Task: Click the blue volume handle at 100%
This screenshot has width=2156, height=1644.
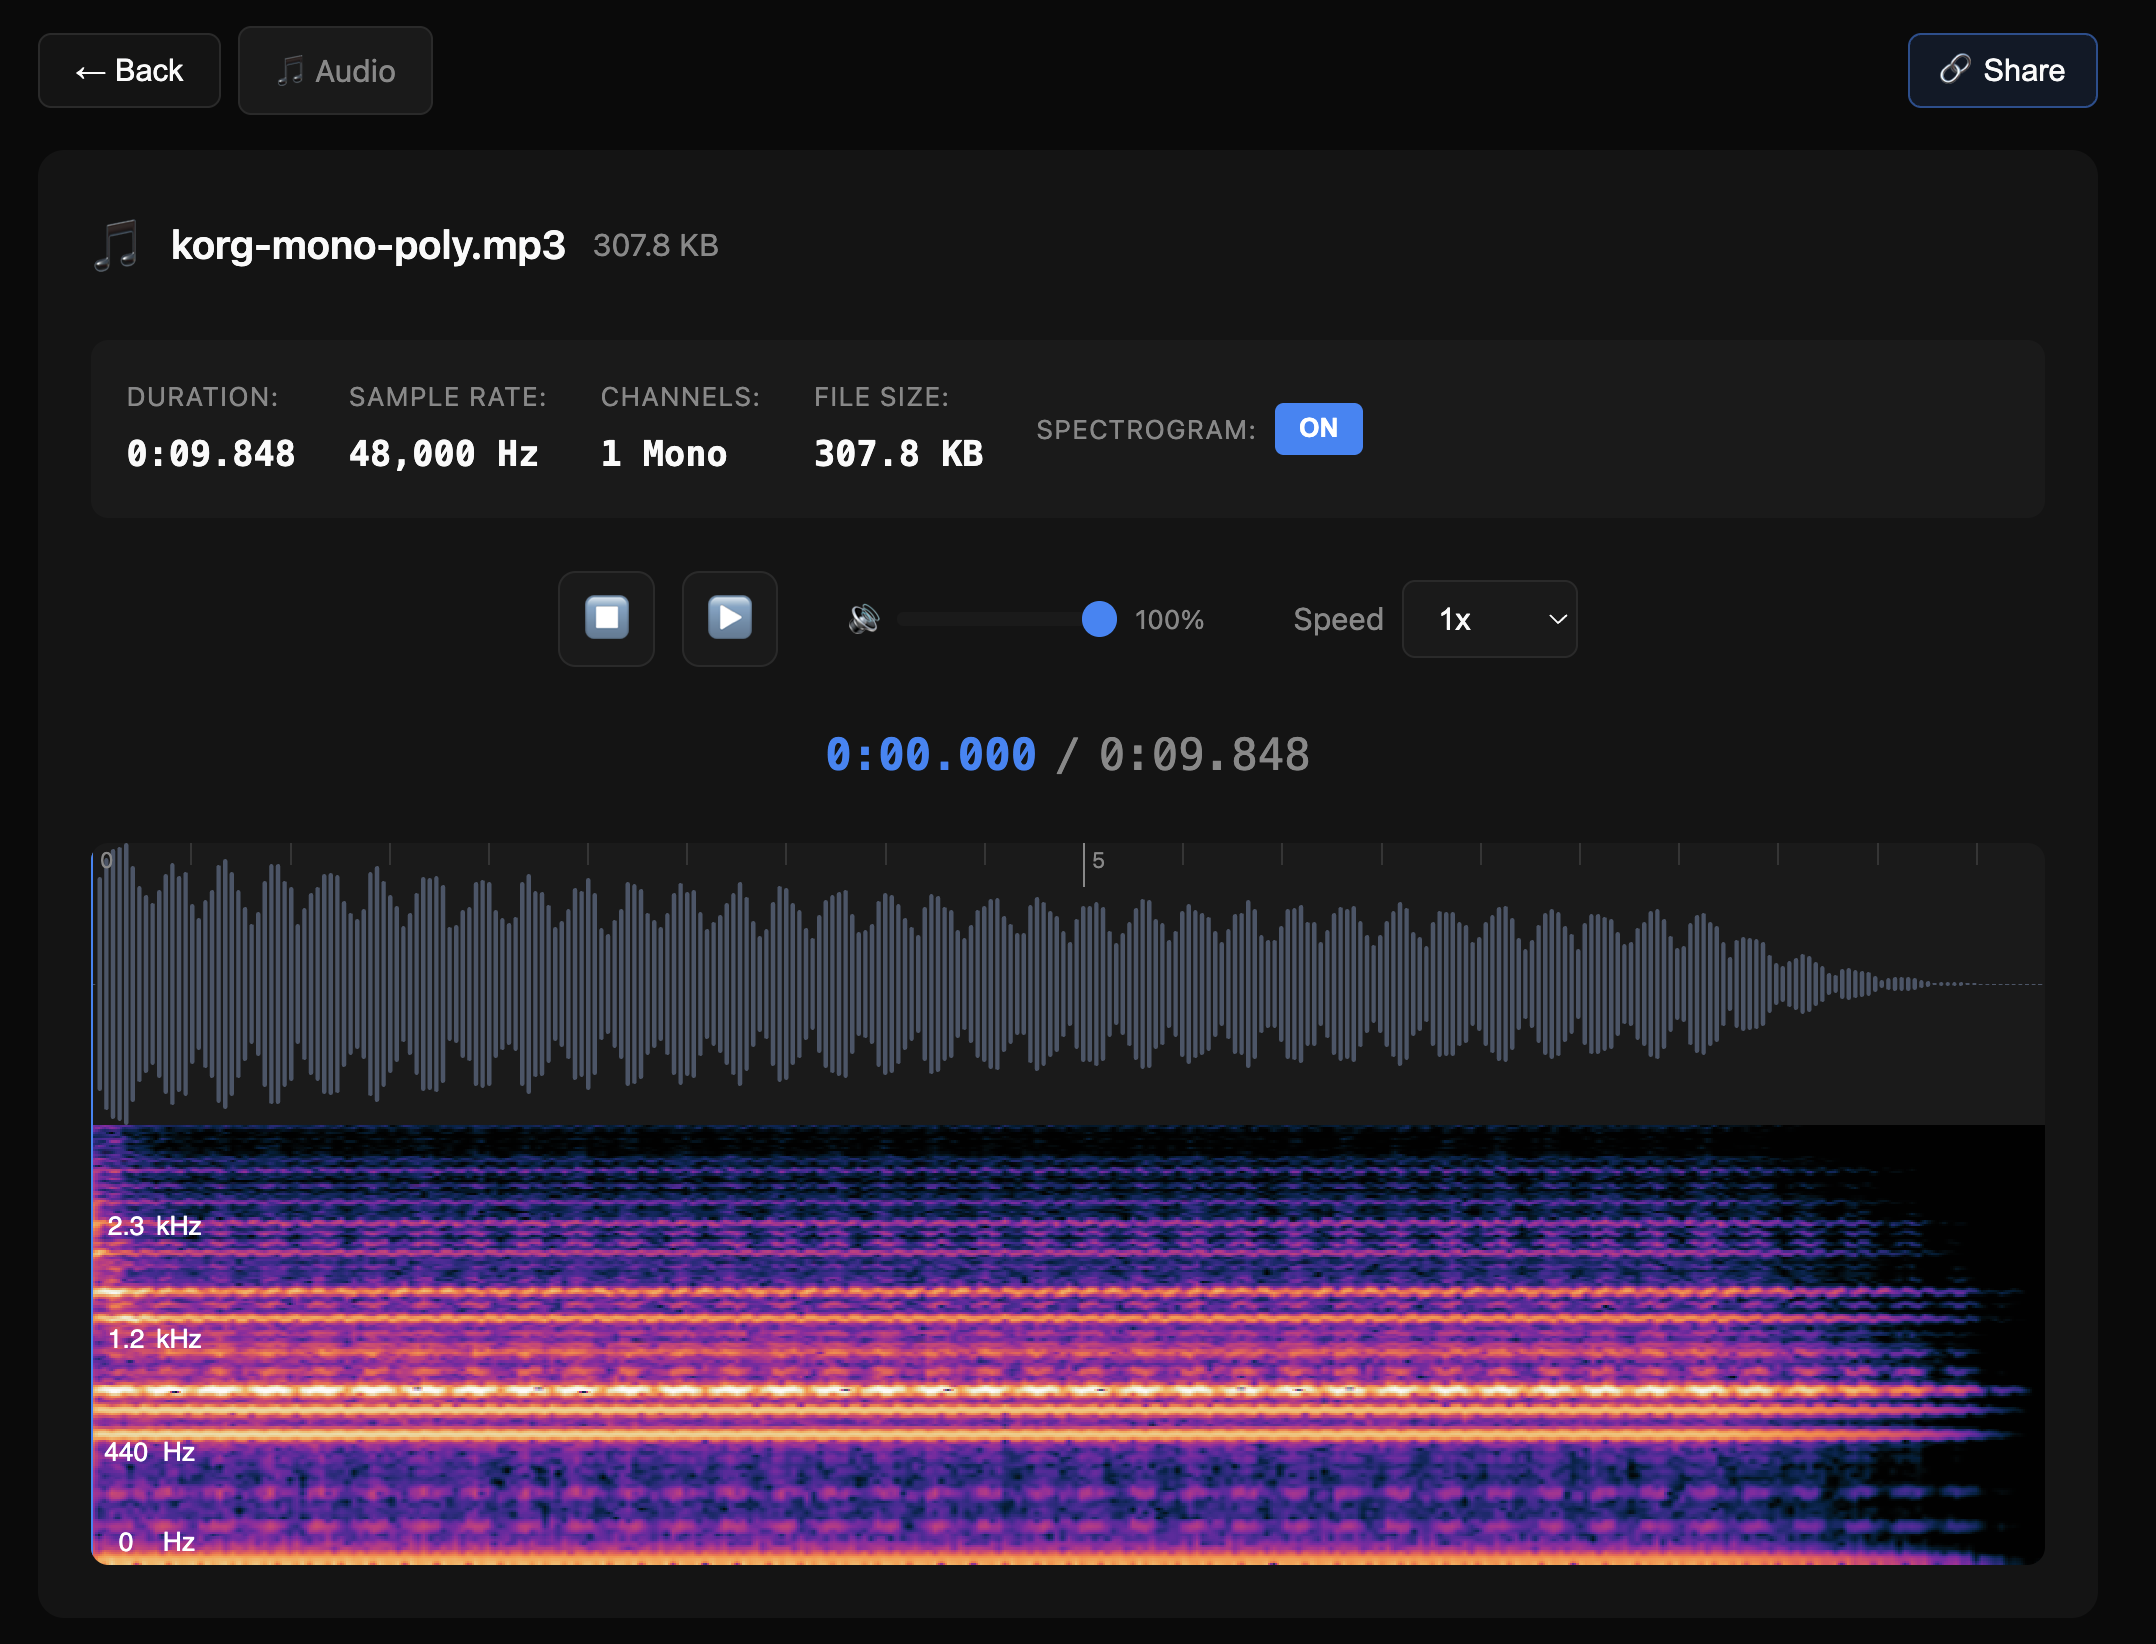Action: point(1099,619)
